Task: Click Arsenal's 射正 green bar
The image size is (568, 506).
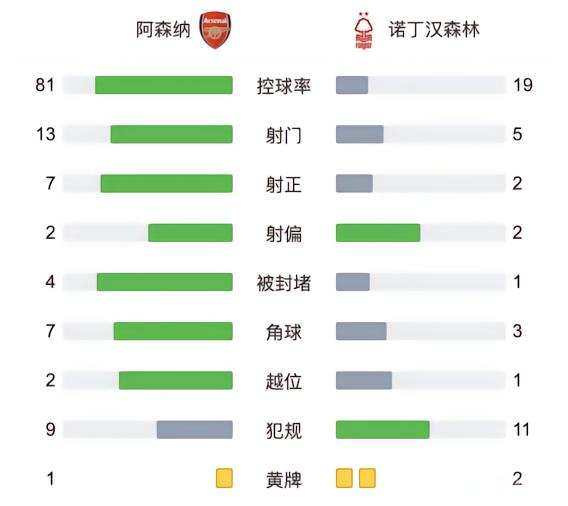Action: coord(167,184)
